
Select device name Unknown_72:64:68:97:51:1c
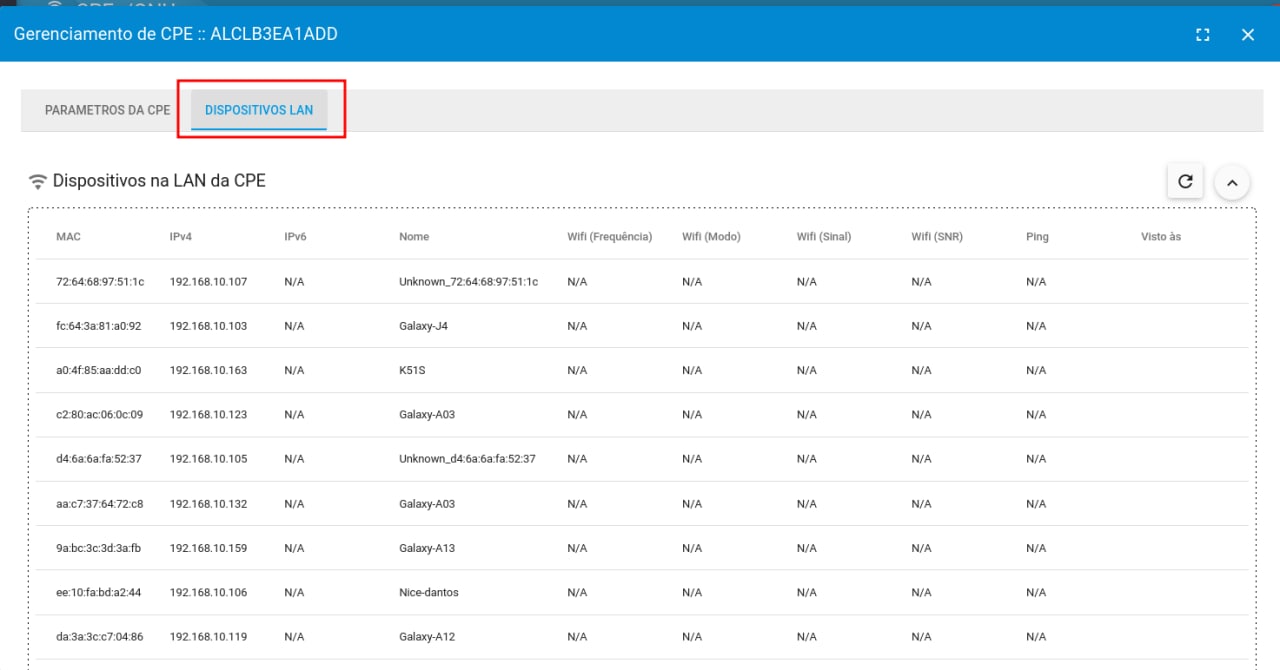pyautogui.click(x=469, y=282)
